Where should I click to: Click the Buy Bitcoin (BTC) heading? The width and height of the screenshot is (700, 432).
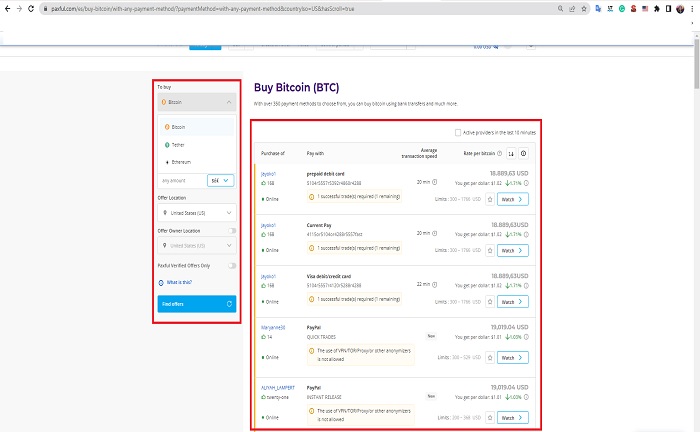coord(296,87)
